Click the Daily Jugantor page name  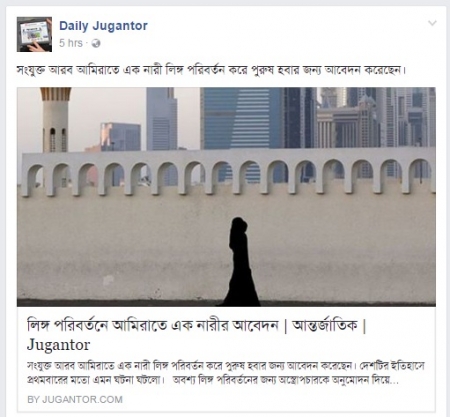click(x=103, y=26)
